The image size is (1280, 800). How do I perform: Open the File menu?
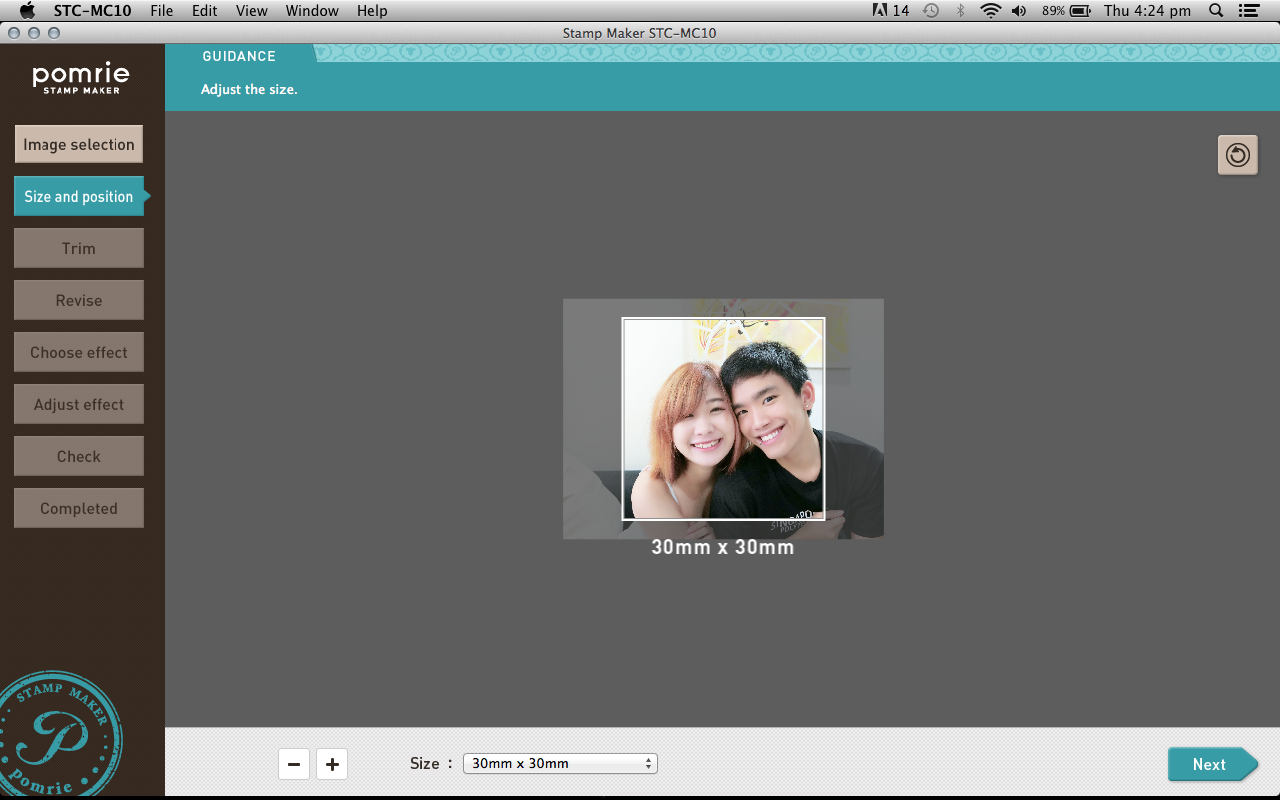click(161, 11)
